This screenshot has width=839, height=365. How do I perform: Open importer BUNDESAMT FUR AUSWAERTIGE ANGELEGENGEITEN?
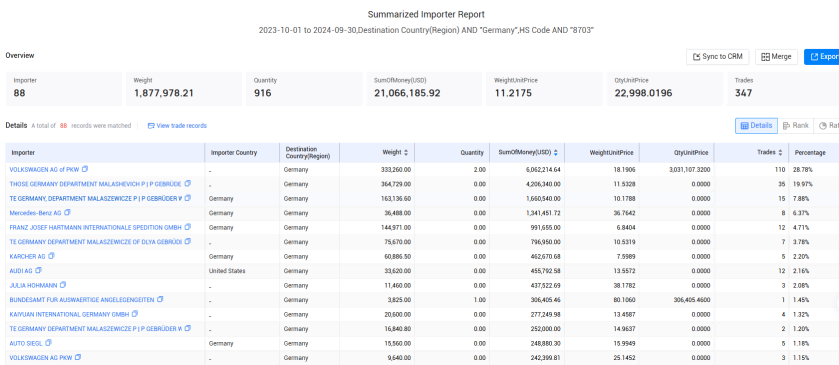click(x=82, y=299)
